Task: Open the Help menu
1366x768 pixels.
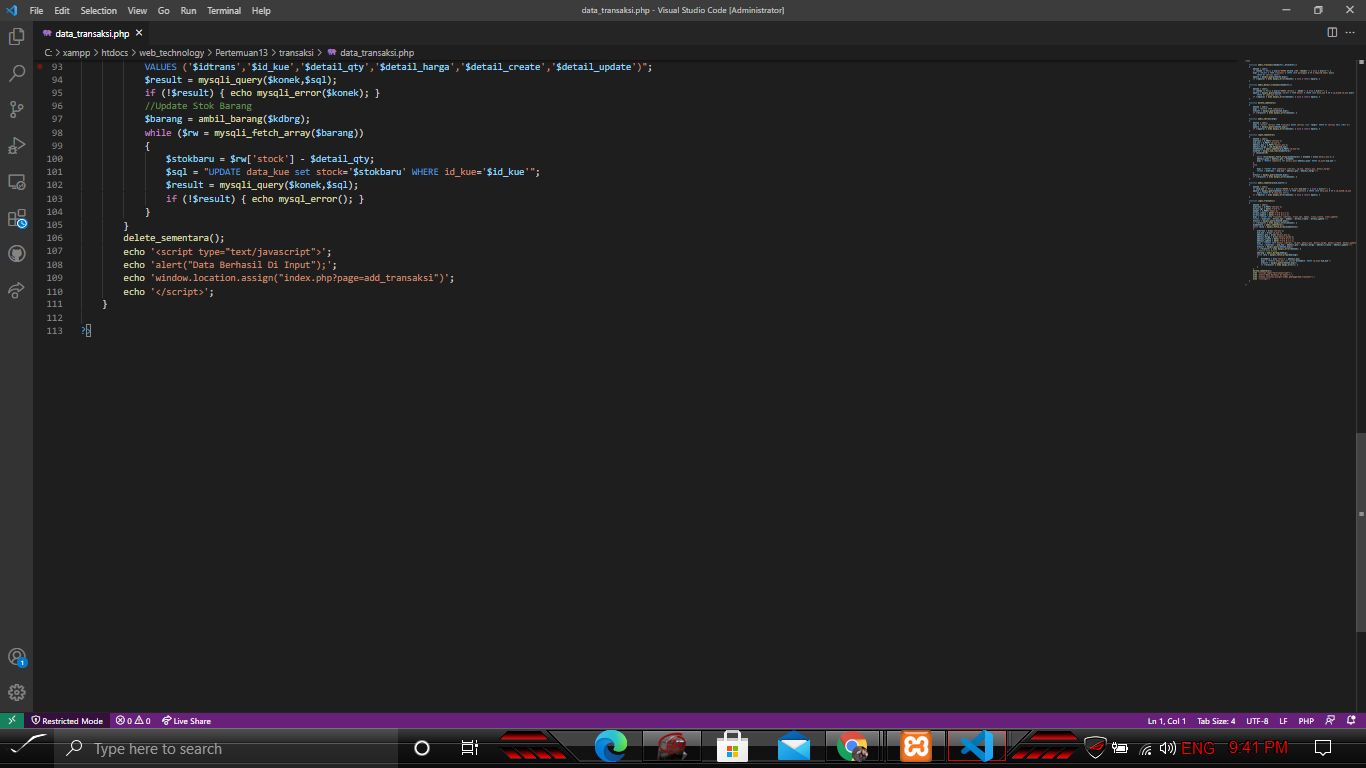Action: click(x=261, y=10)
